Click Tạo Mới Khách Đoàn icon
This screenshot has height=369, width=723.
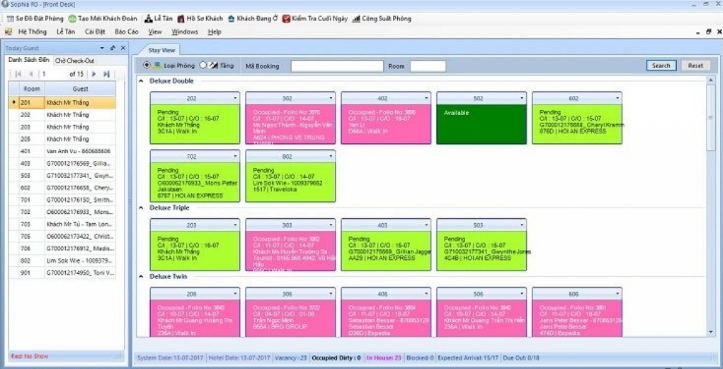72,19
